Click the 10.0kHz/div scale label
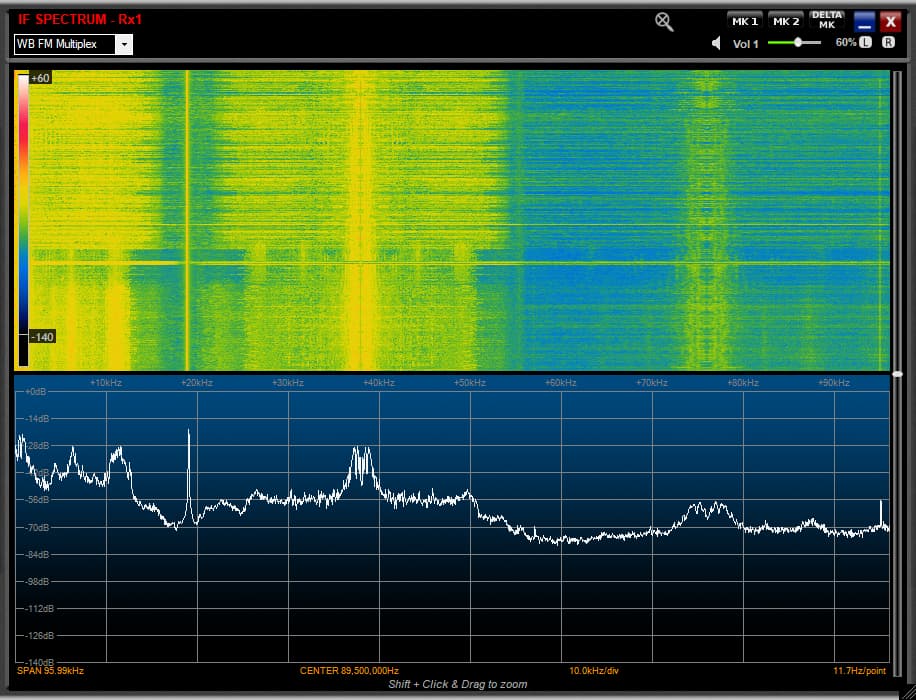Image resolution: width=916 pixels, height=700 pixels. pyautogui.click(x=594, y=670)
